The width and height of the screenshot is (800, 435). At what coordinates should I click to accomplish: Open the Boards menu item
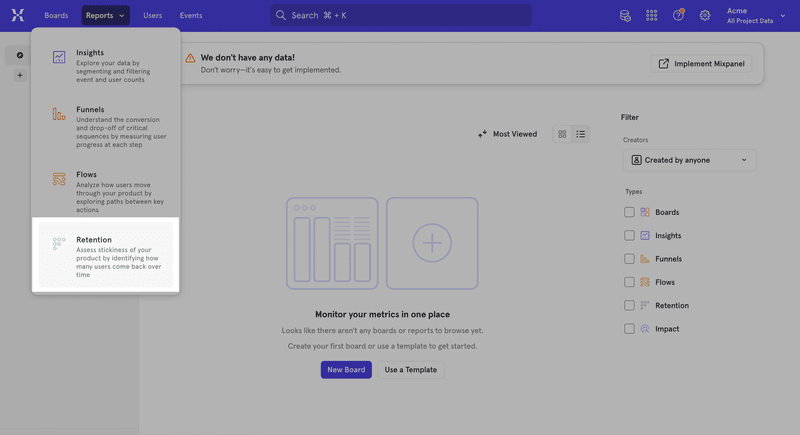pyautogui.click(x=56, y=15)
